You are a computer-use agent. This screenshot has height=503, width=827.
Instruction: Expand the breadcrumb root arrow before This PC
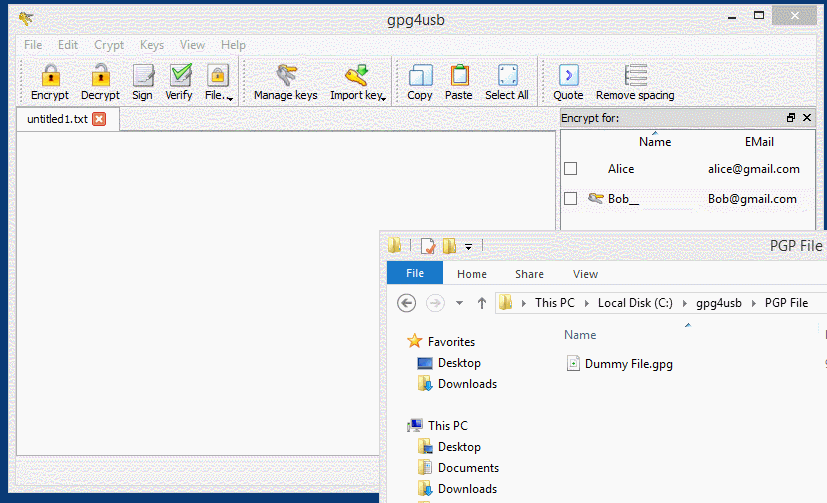(524, 303)
